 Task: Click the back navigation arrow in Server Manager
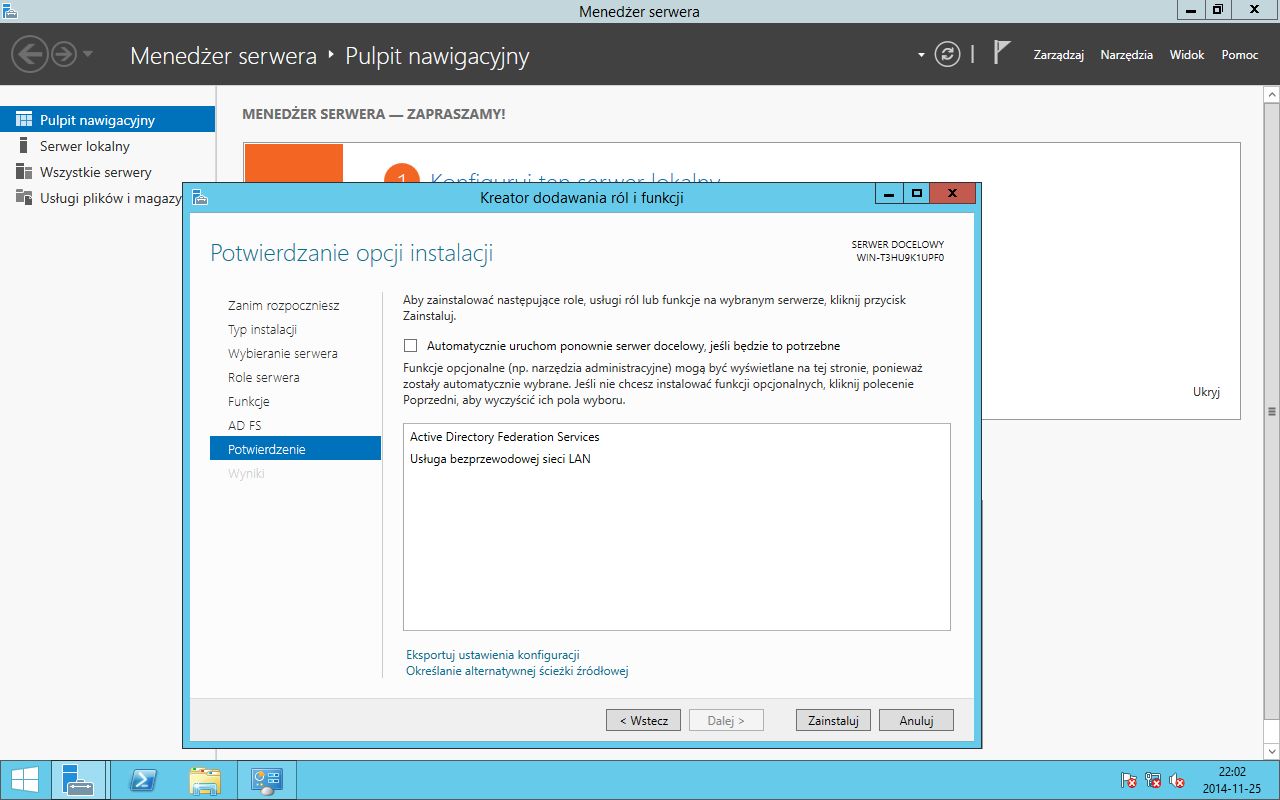coord(31,54)
